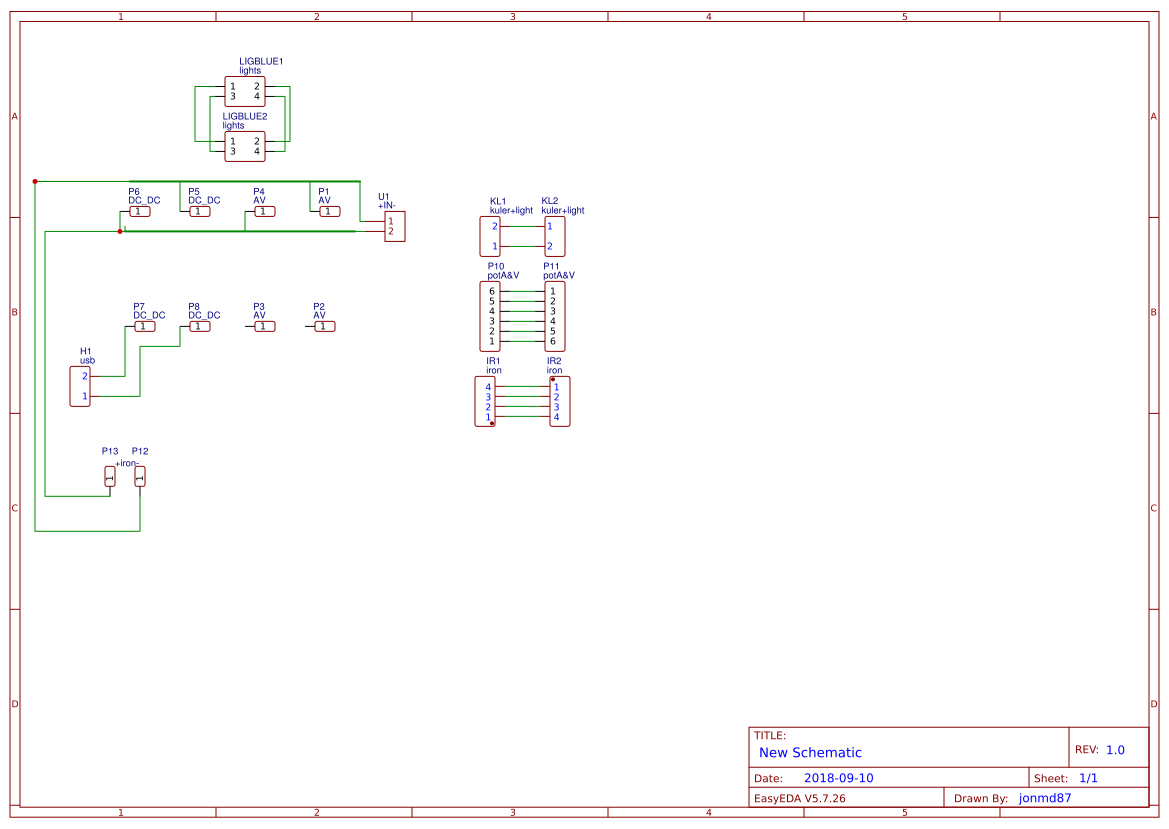
Task: Select the LIGBLUE1 lights component symbol
Action: [x=247, y=91]
